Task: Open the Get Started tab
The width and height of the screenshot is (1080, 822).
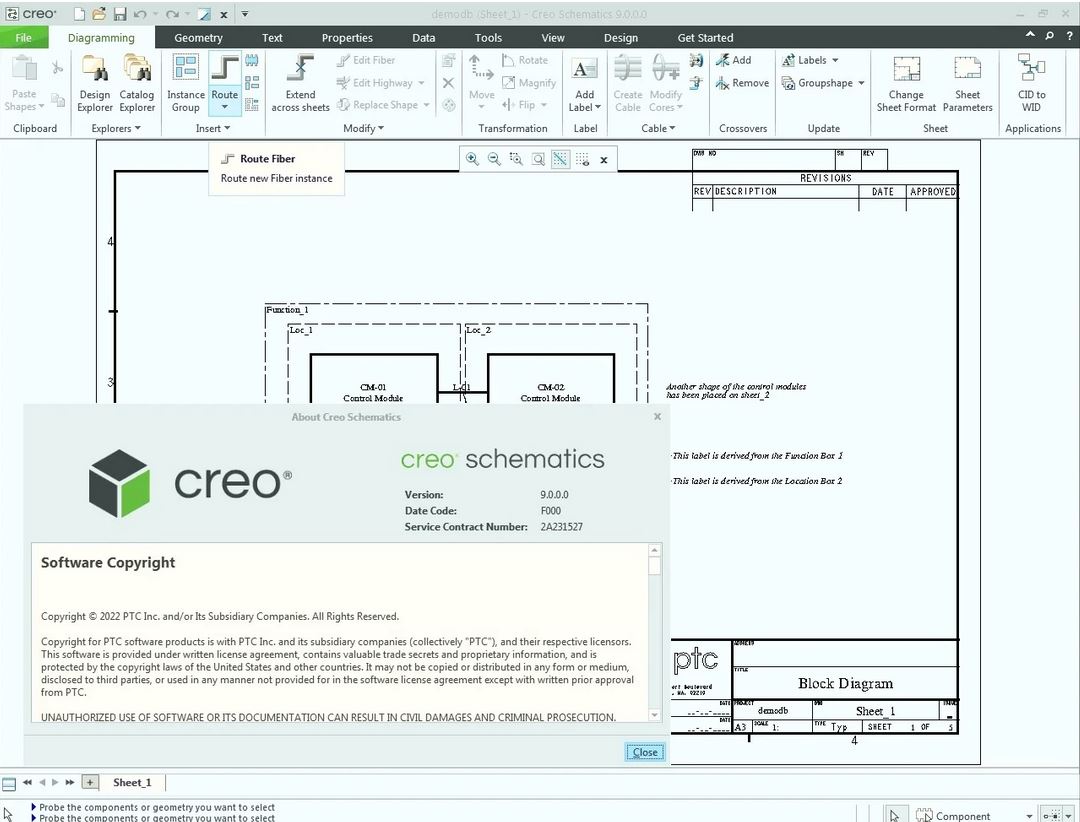Action: pyautogui.click(x=705, y=38)
